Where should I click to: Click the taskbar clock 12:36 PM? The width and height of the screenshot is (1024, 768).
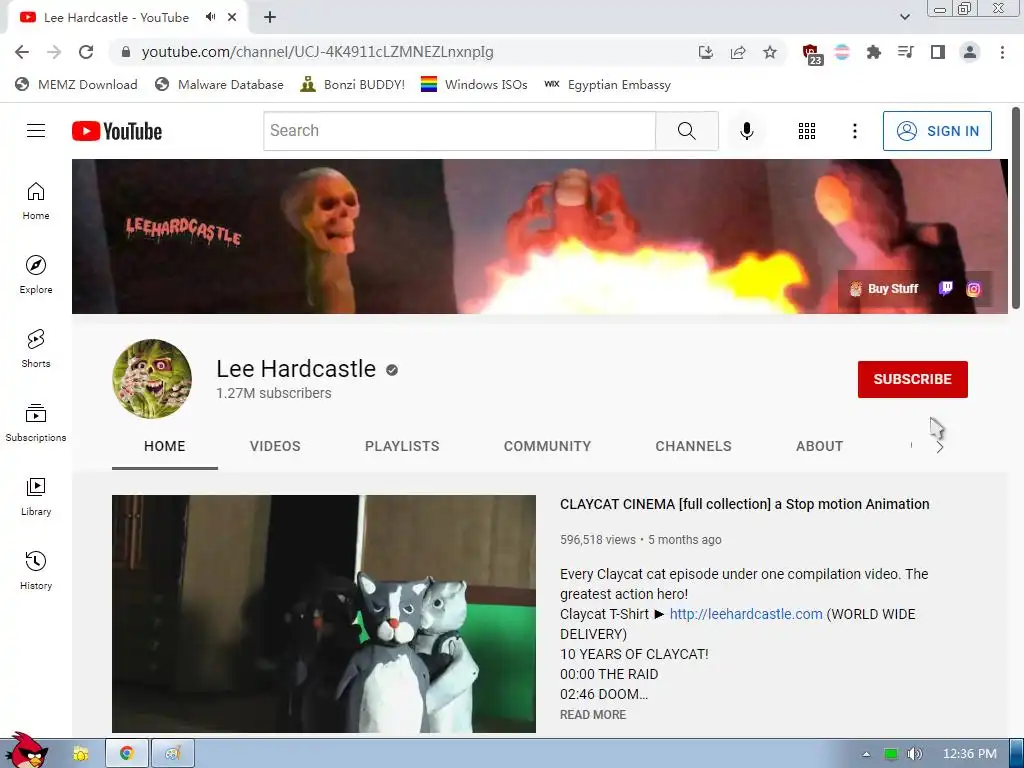970,754
